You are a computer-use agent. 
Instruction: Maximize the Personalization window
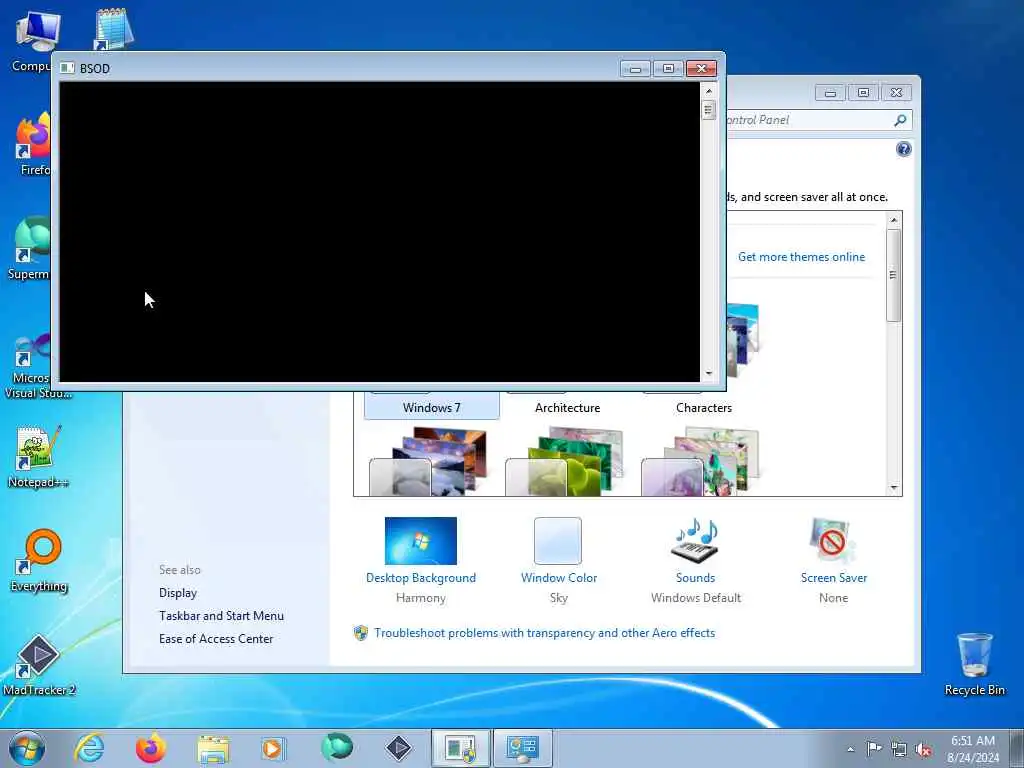coord(863,93)
